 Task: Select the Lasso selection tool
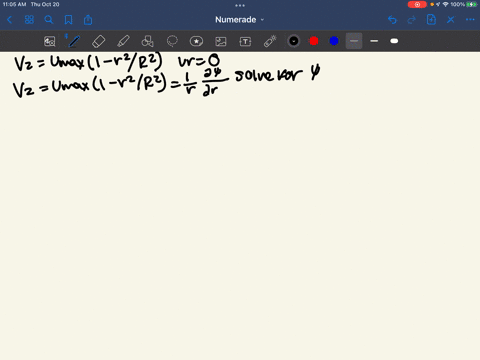click(172, 41)
